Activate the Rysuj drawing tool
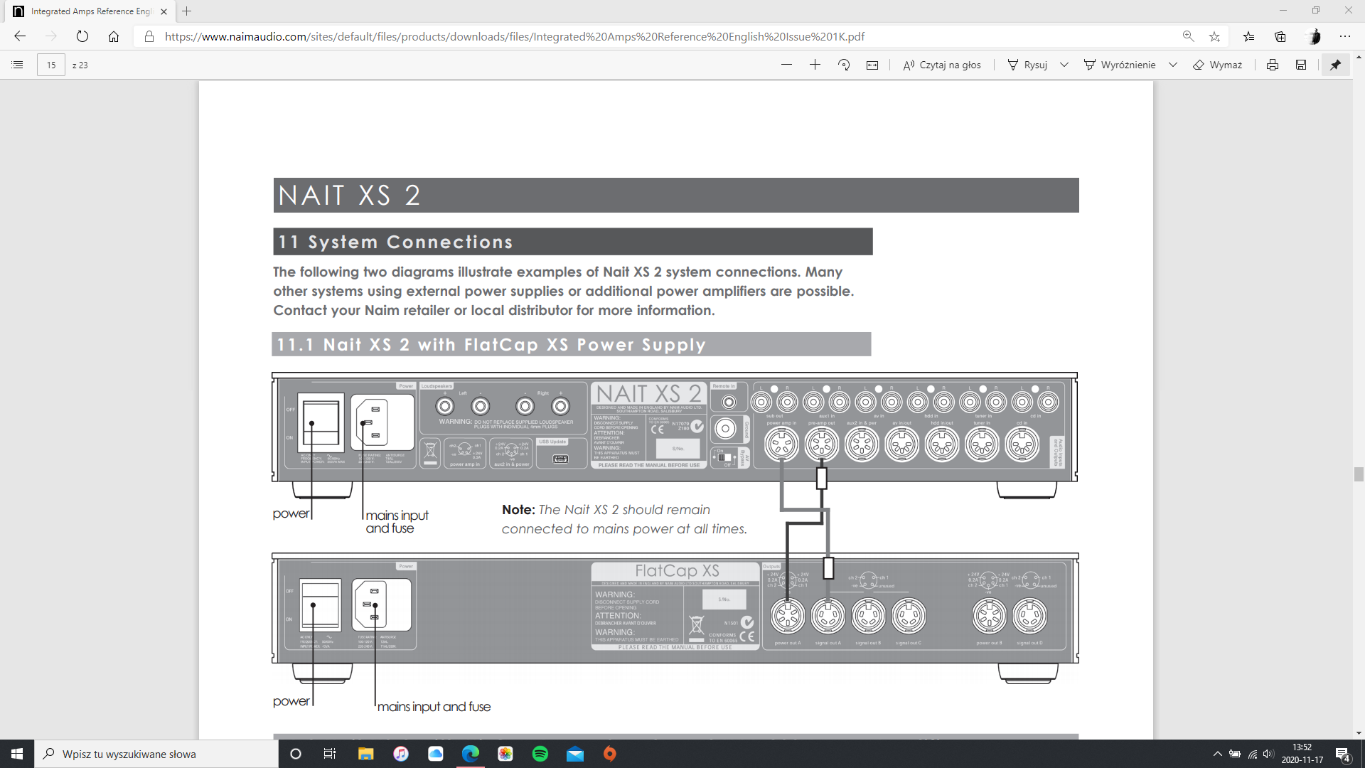 tap(1027, 65)
